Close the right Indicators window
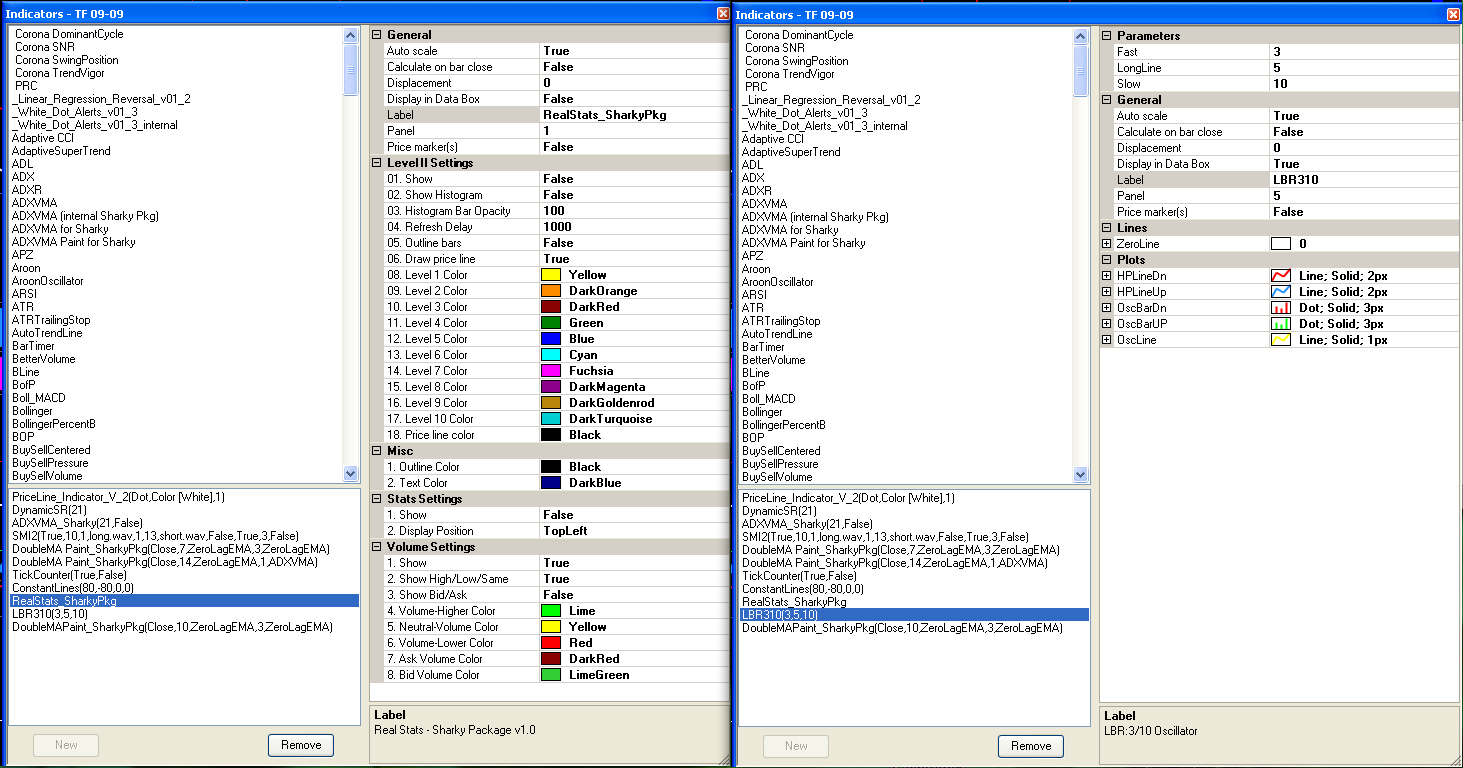Viewport: 1463px width, 768px height. tap(1453, 14)
